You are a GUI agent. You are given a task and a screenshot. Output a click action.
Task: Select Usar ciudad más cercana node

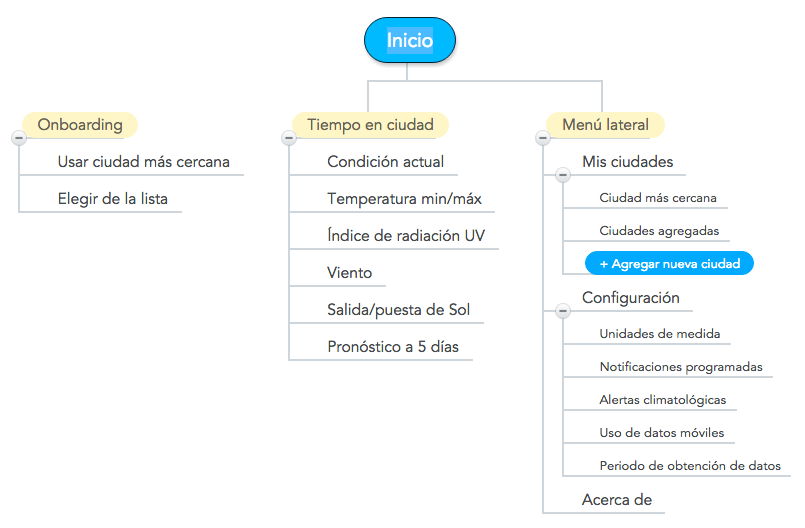[143, 162]
